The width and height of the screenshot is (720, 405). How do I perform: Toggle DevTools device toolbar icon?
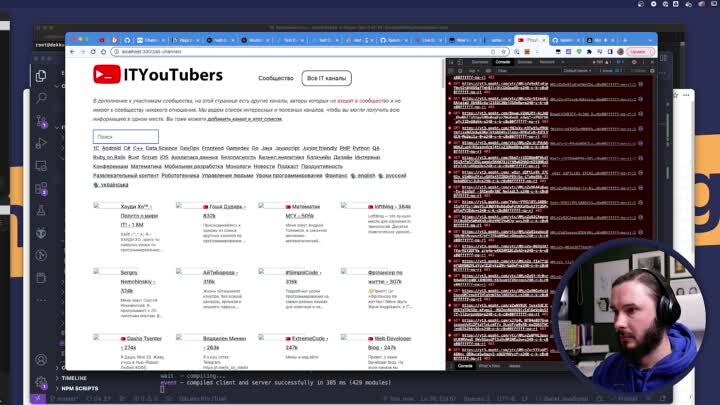click(x=460, y=62)
